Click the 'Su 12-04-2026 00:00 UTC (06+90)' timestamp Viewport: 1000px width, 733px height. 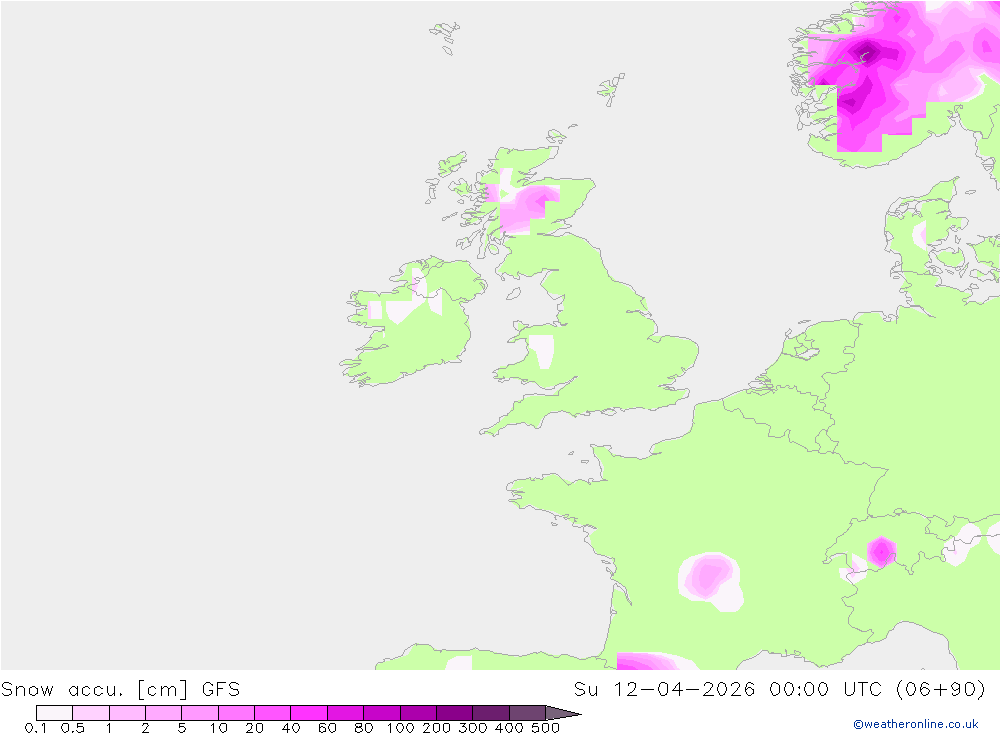[779, 690]
